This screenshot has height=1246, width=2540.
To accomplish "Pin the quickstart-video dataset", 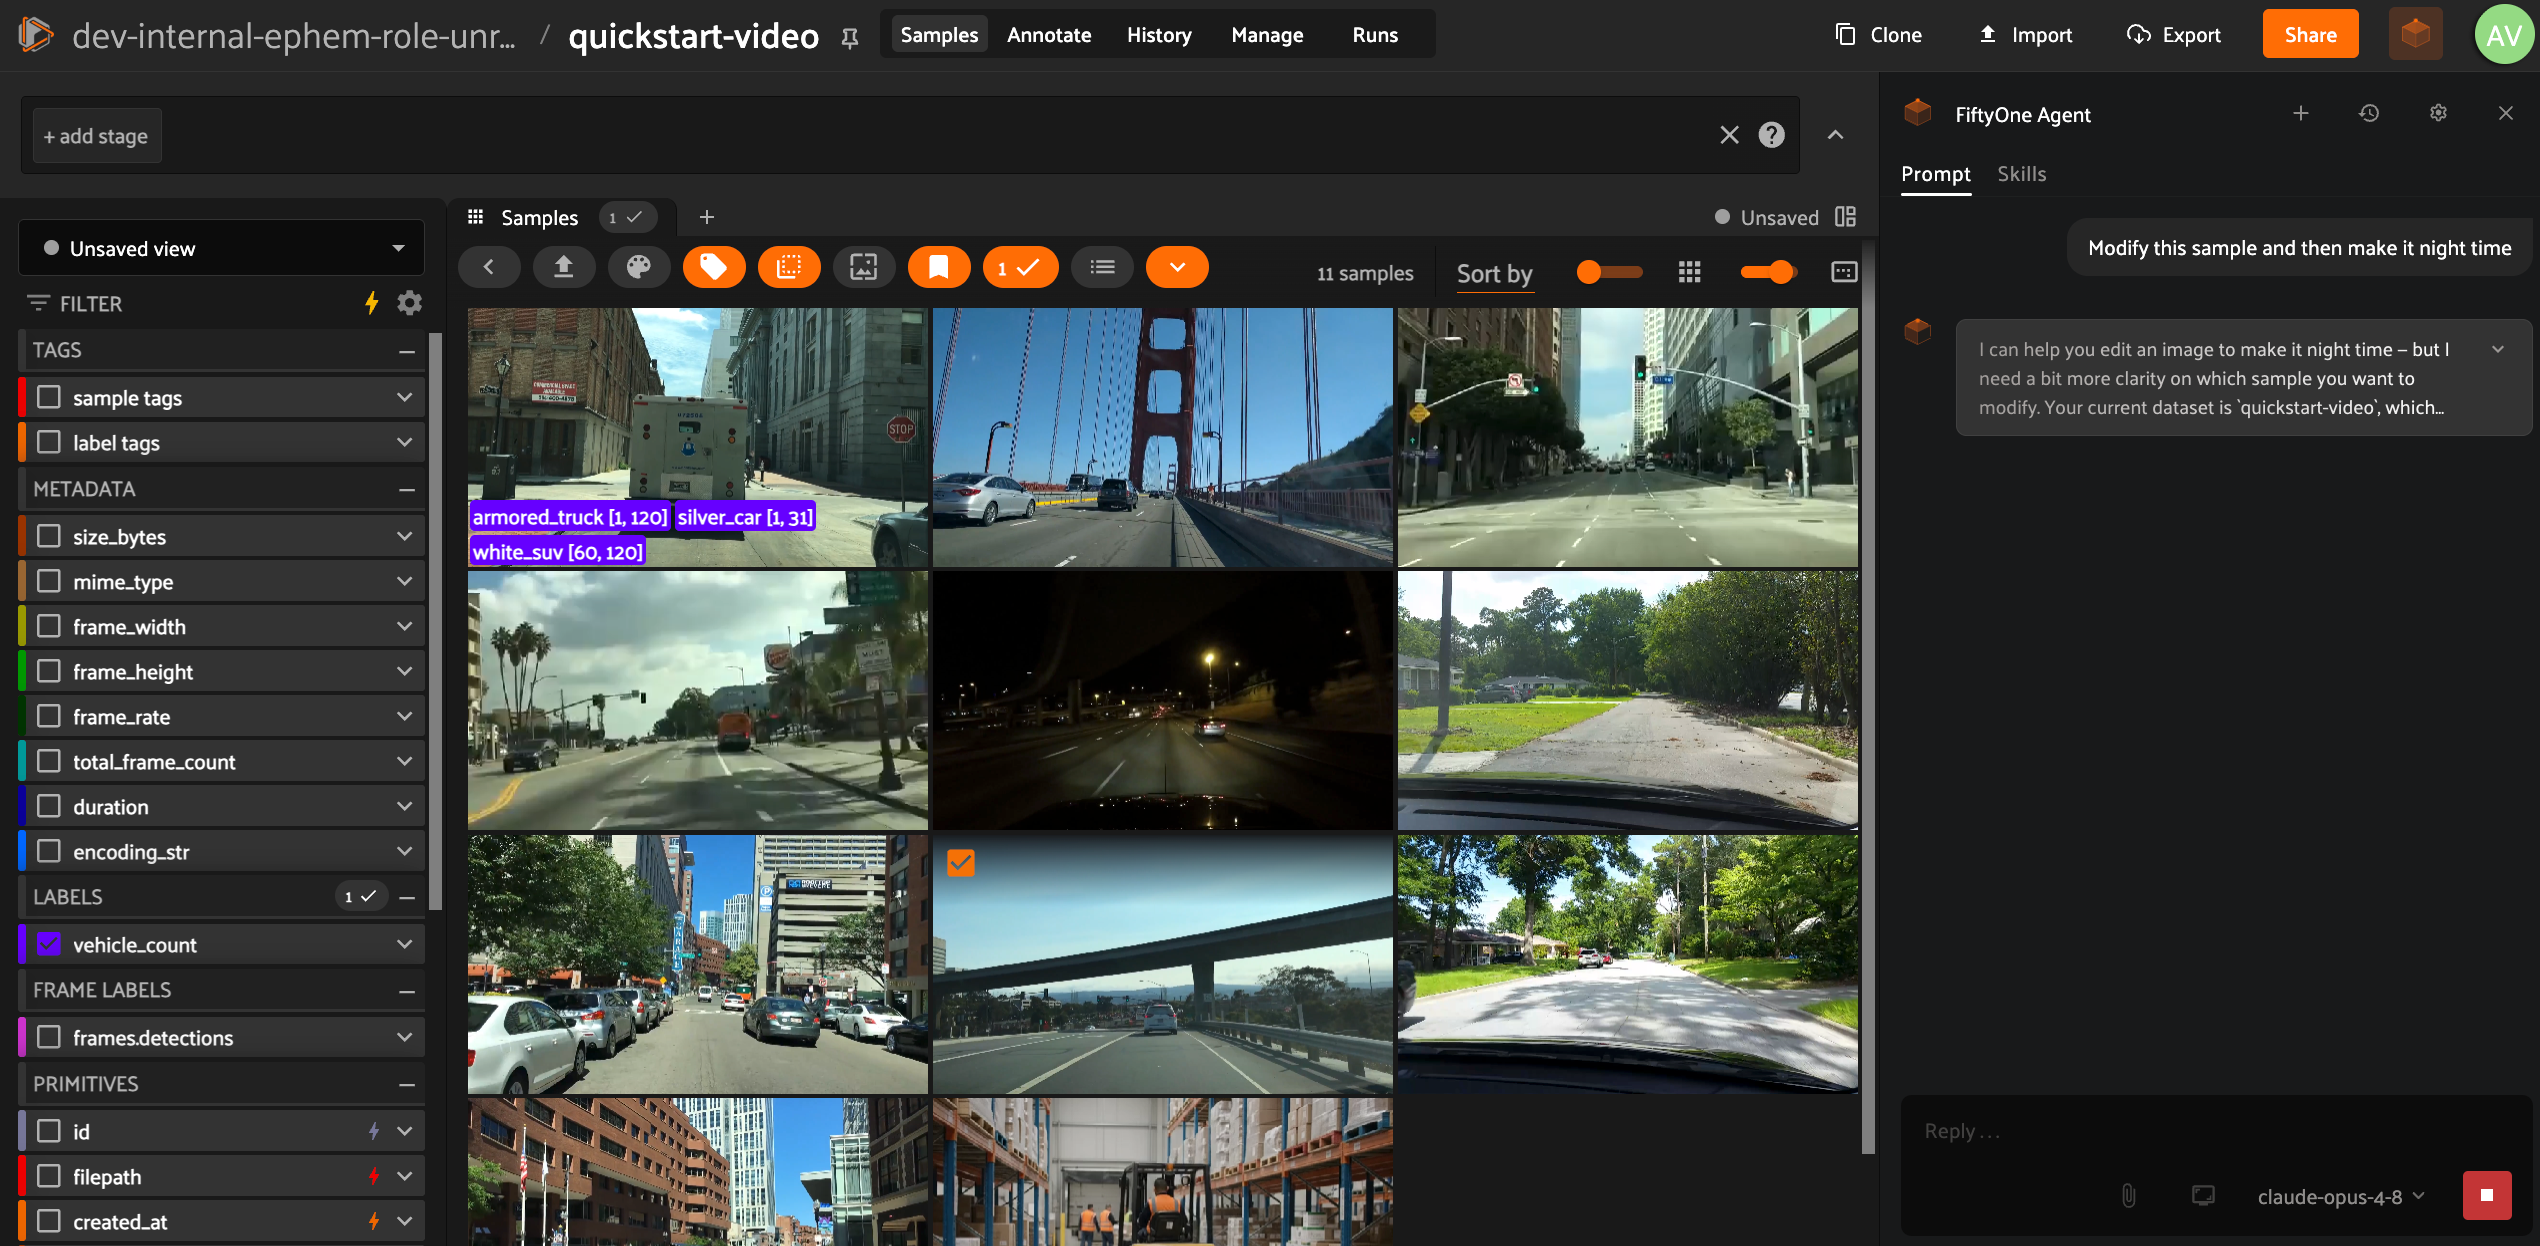I will click(x=850, y=38).
